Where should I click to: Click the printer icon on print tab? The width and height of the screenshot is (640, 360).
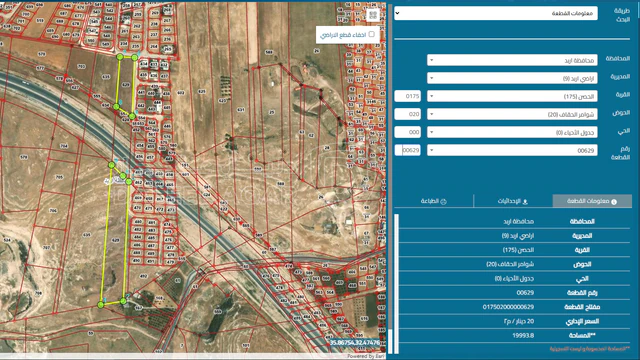click(443, 201)
